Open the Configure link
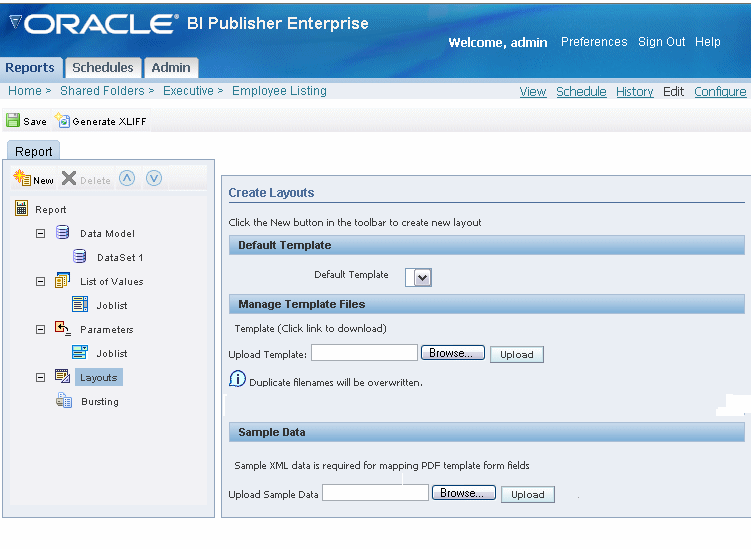 click(x=720, y=92)
